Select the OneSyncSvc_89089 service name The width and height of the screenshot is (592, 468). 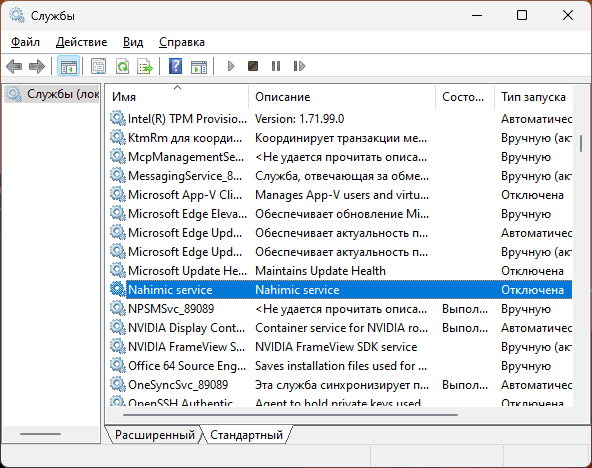pos(178,385)
